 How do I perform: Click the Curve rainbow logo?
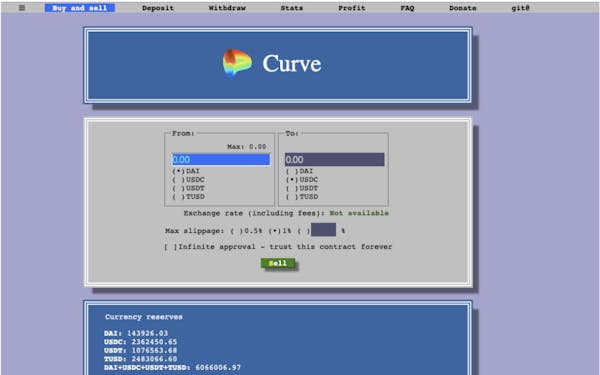pos(237,63)
